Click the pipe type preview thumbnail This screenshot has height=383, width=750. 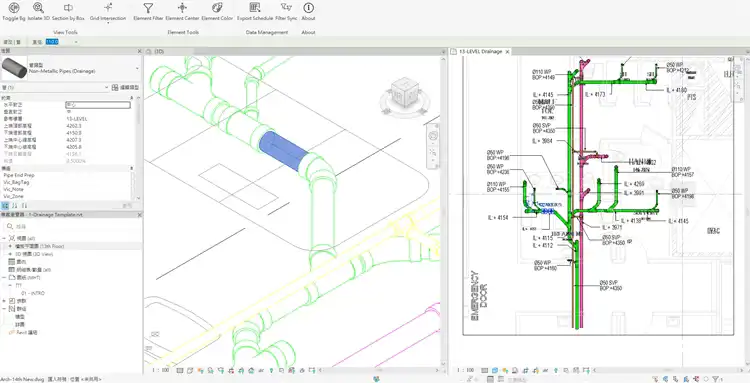tap(14, 68)
